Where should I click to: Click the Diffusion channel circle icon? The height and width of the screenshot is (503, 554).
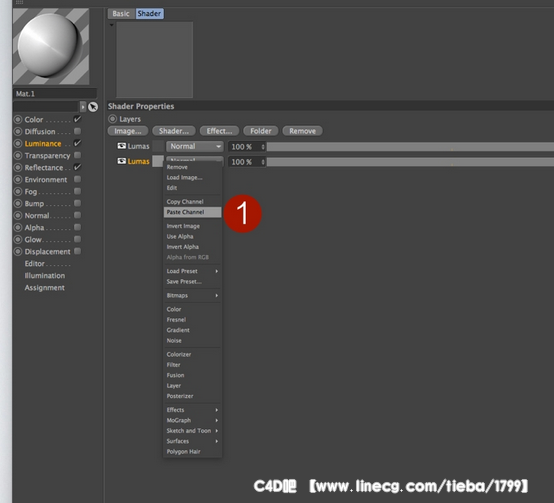18,131
